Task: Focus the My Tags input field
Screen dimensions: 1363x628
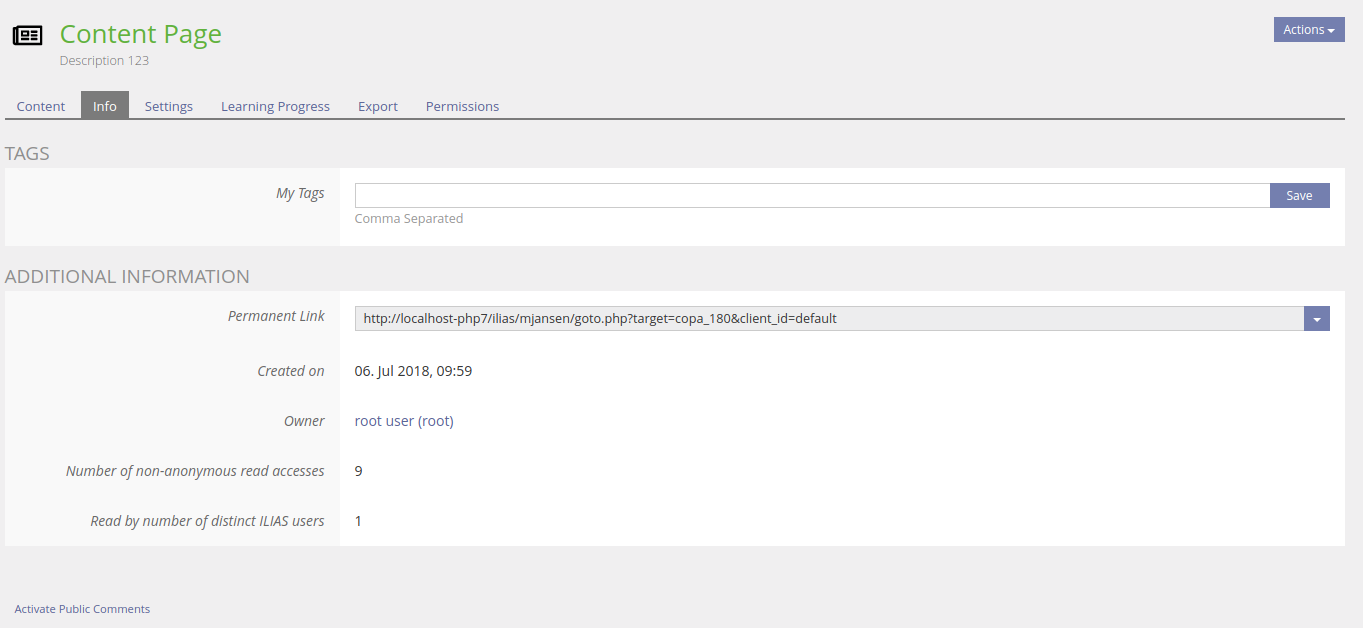Action: (811, 195)
